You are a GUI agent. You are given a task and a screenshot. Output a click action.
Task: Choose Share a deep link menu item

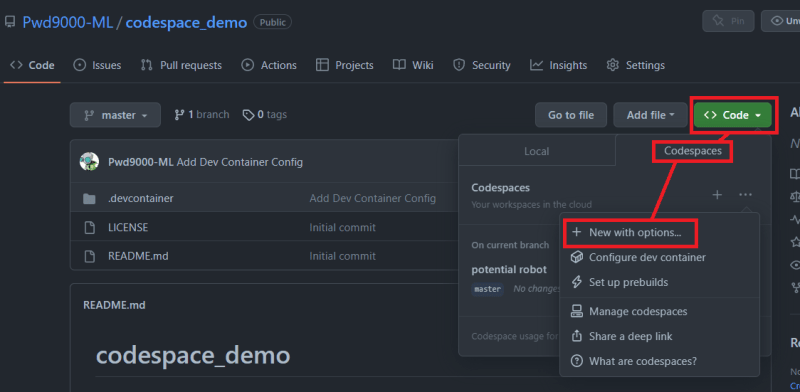659,336
